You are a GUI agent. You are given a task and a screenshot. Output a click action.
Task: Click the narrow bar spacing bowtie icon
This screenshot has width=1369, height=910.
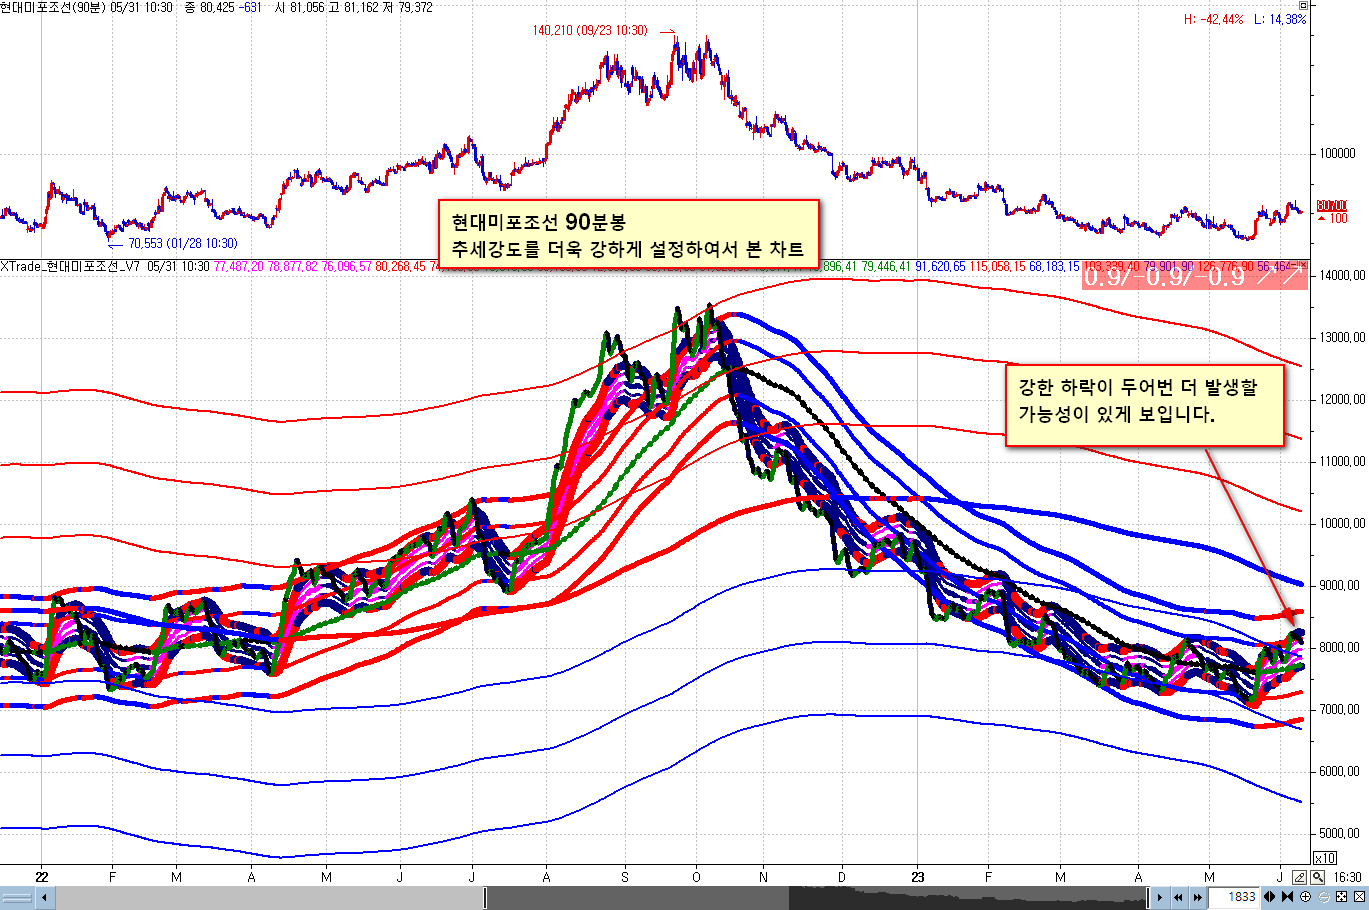(1288, 897)
